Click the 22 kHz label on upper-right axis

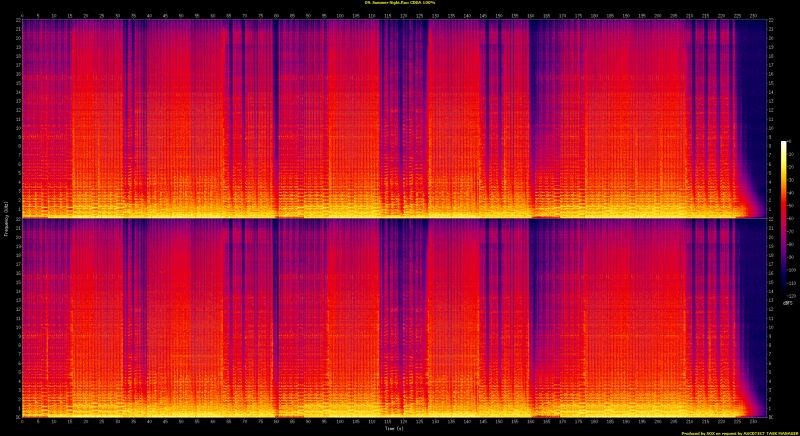(770, 21)
